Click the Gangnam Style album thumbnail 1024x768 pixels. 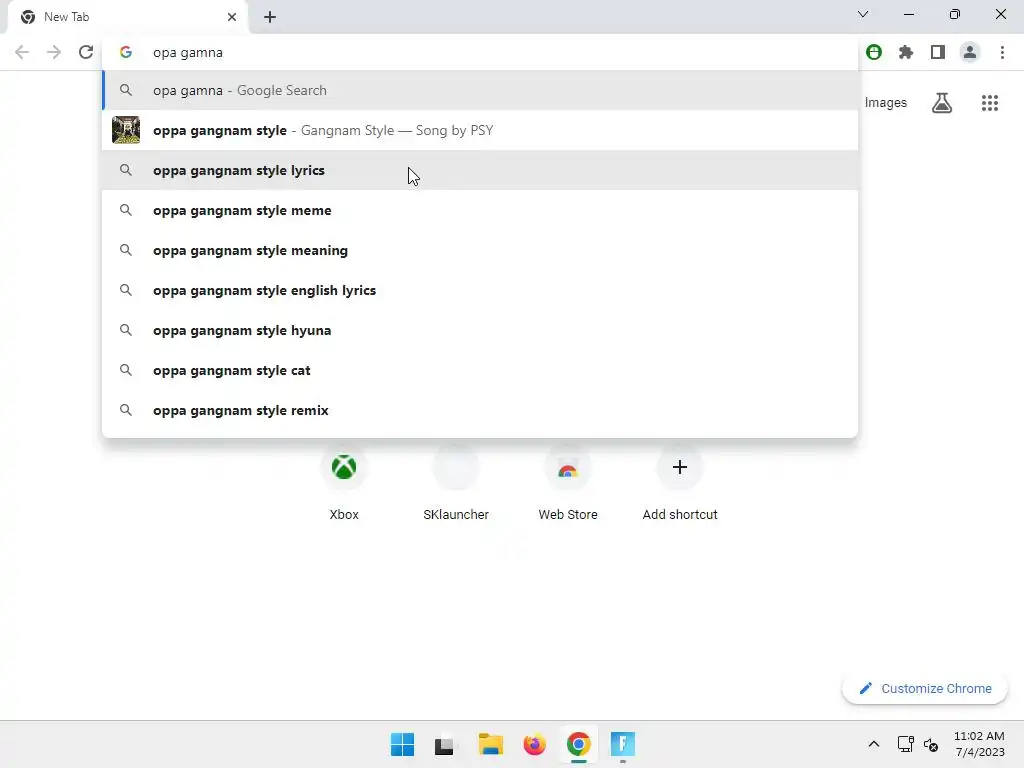tap(126, 130)
